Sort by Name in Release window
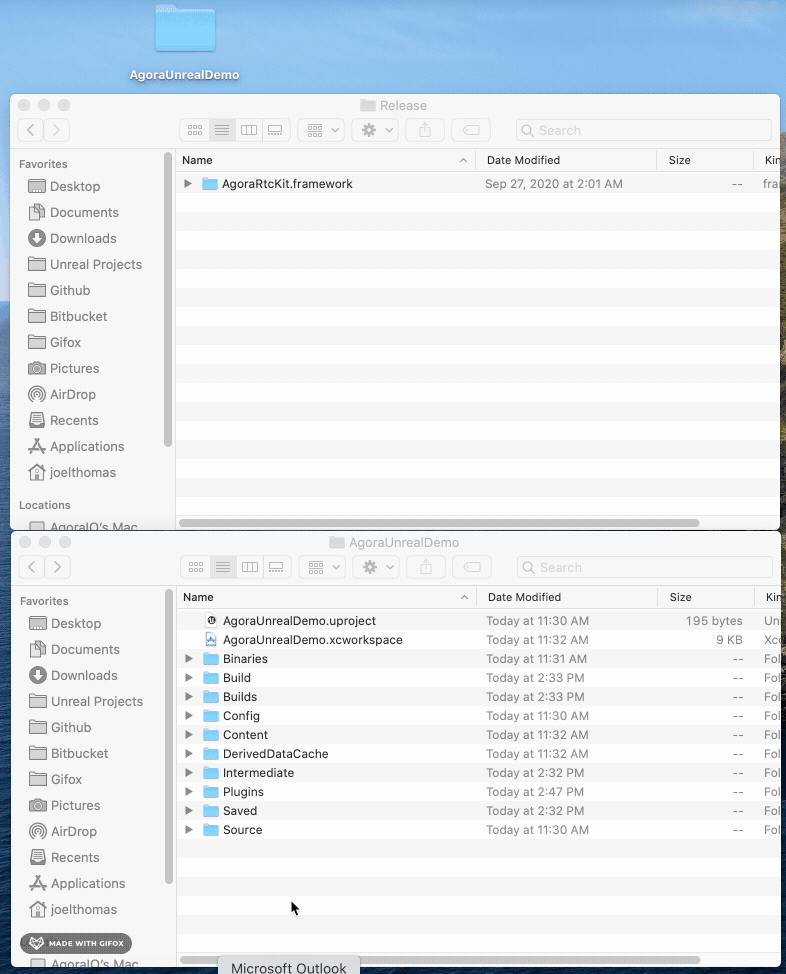The image size is (786, 974). (326, 160)
